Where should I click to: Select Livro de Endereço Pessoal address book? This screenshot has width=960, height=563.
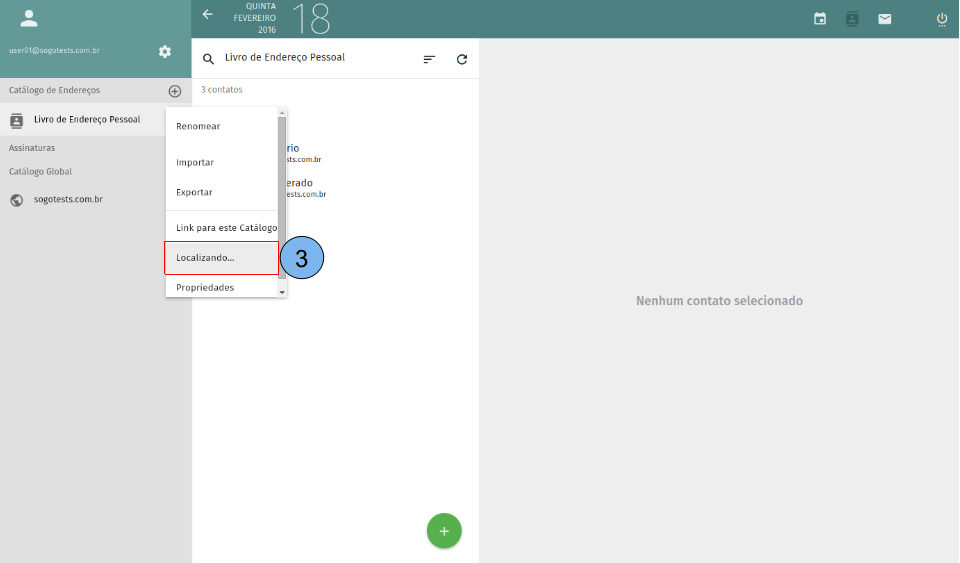pyautogui.click(x=86, y=120)
